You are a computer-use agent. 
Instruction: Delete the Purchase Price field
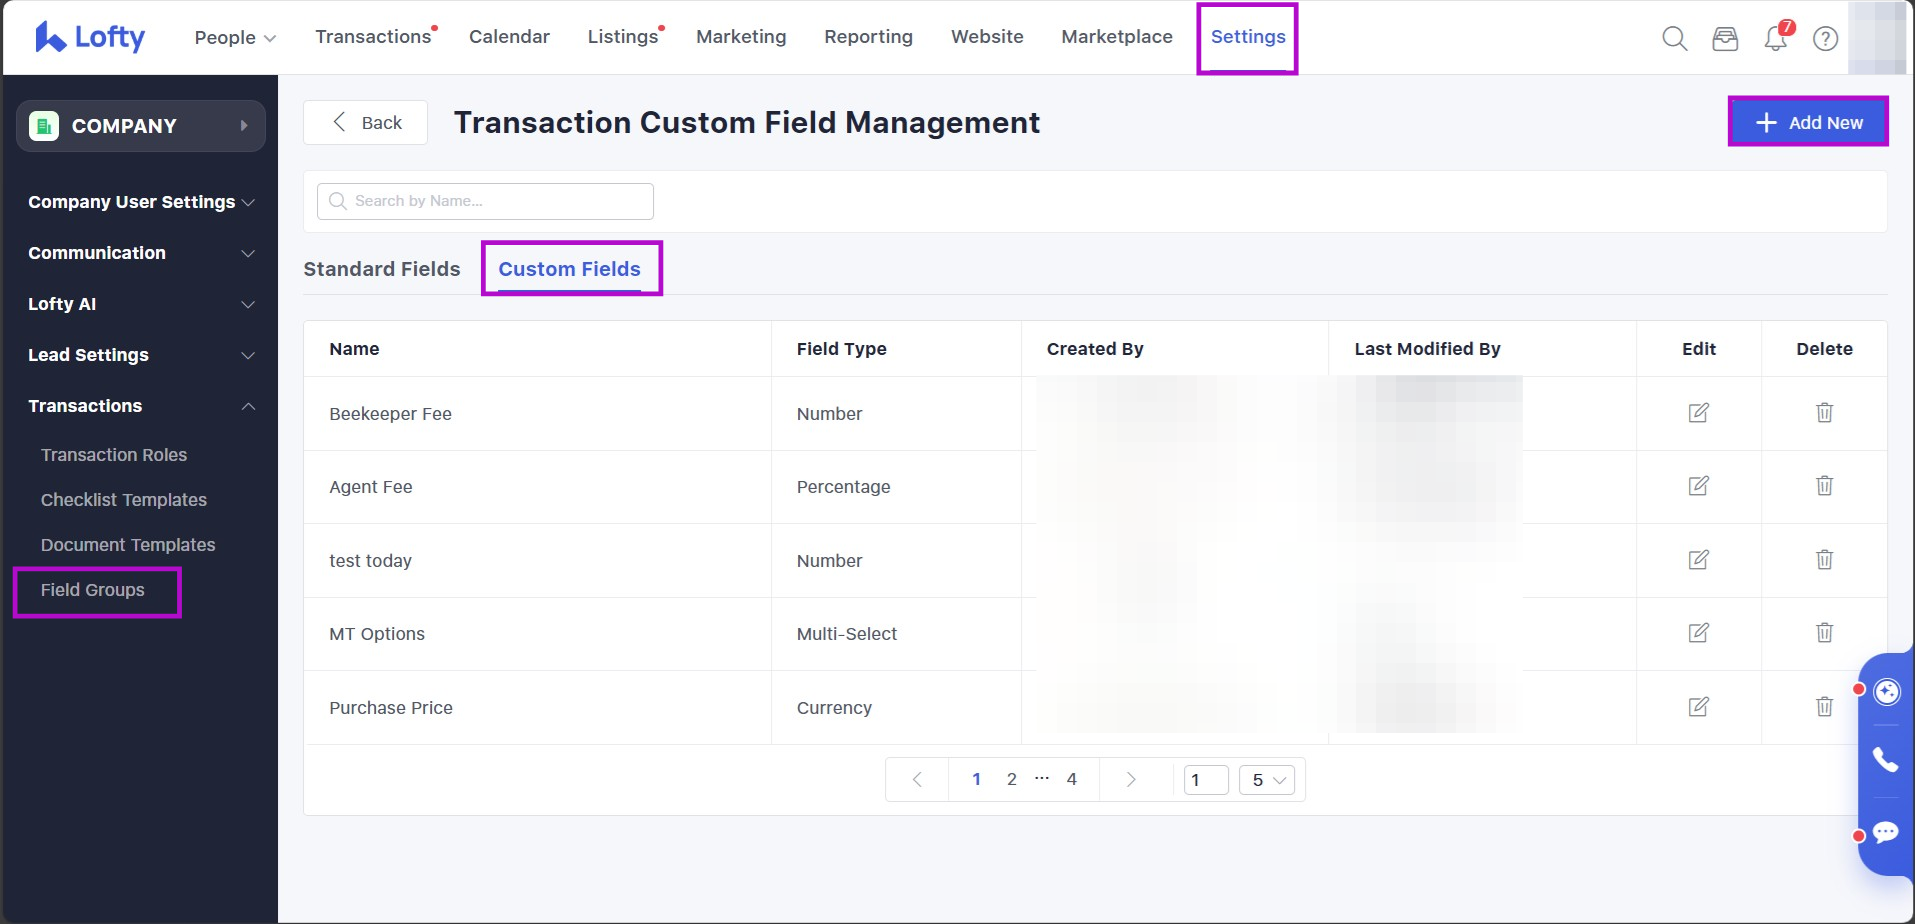point(1824,707)
